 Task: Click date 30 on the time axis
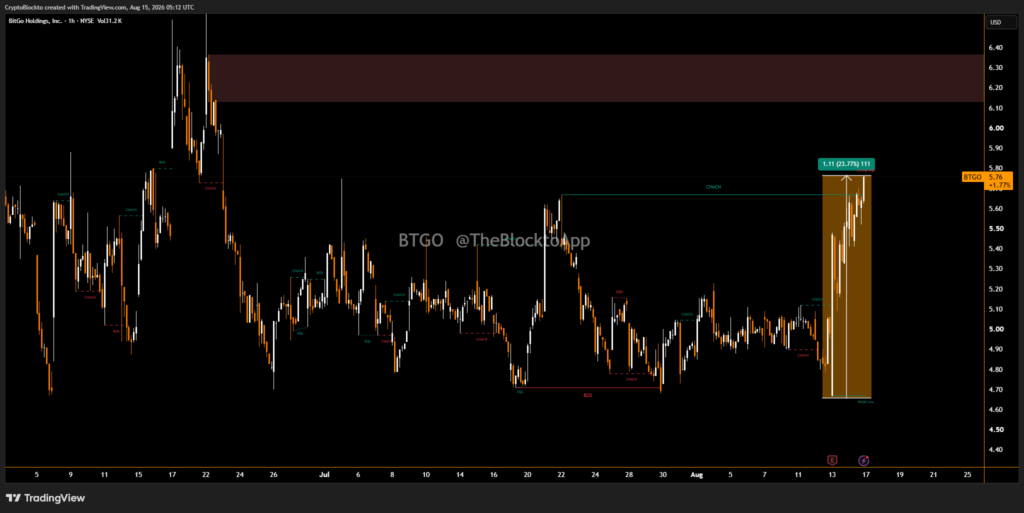(x=662, y=474)
